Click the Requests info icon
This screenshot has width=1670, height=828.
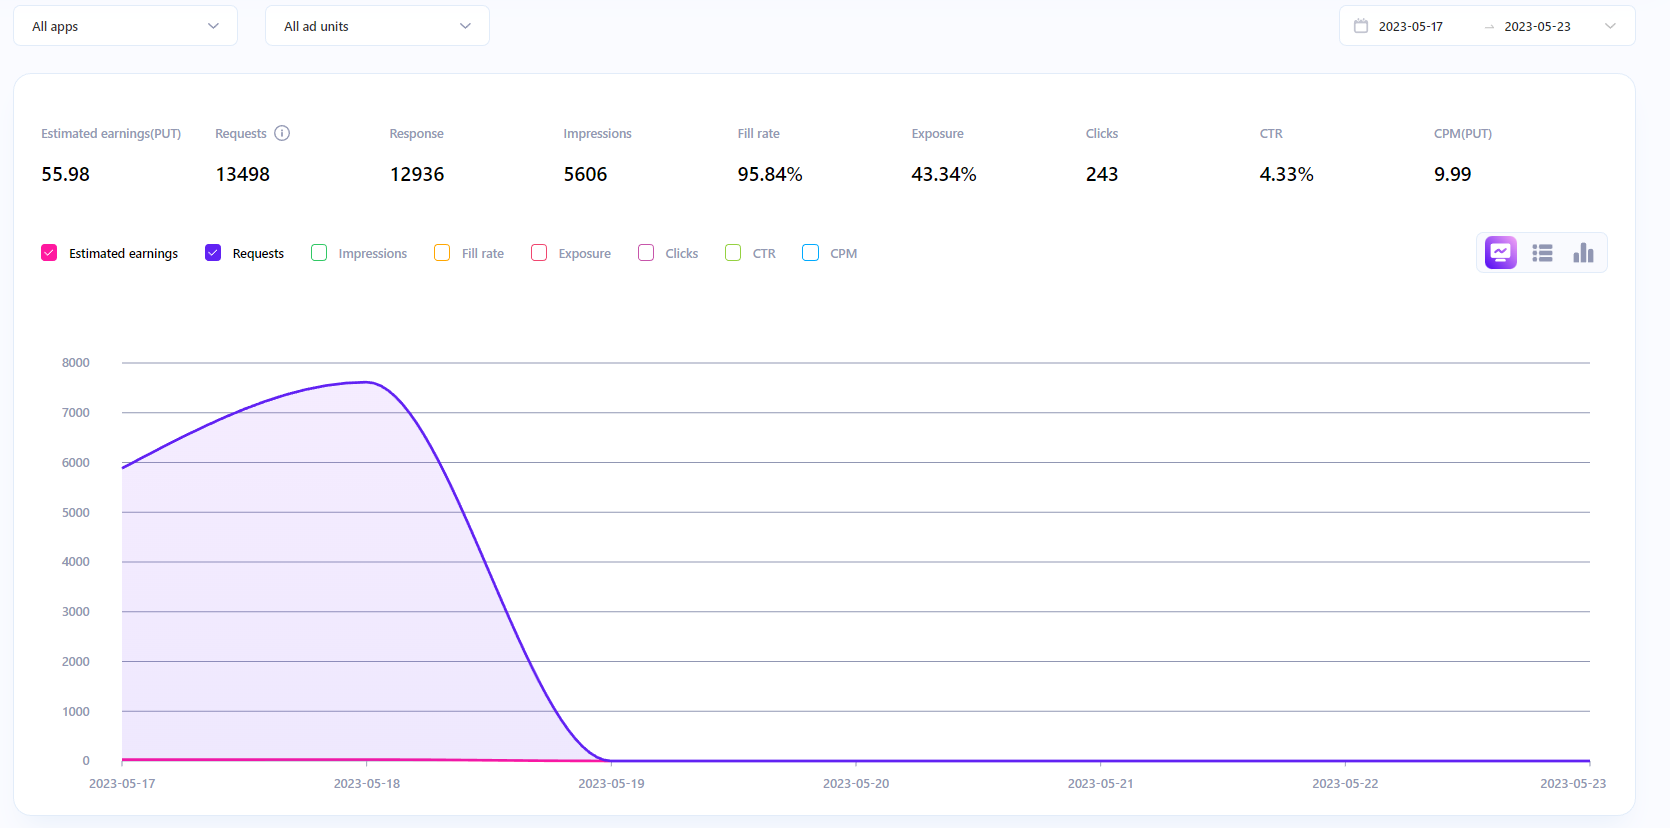point(282,134)
